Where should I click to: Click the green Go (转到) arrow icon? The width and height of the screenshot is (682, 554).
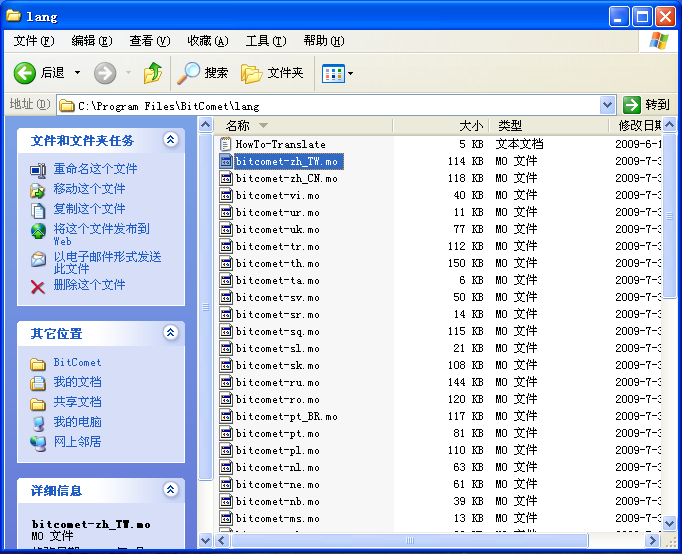(632, 105)
